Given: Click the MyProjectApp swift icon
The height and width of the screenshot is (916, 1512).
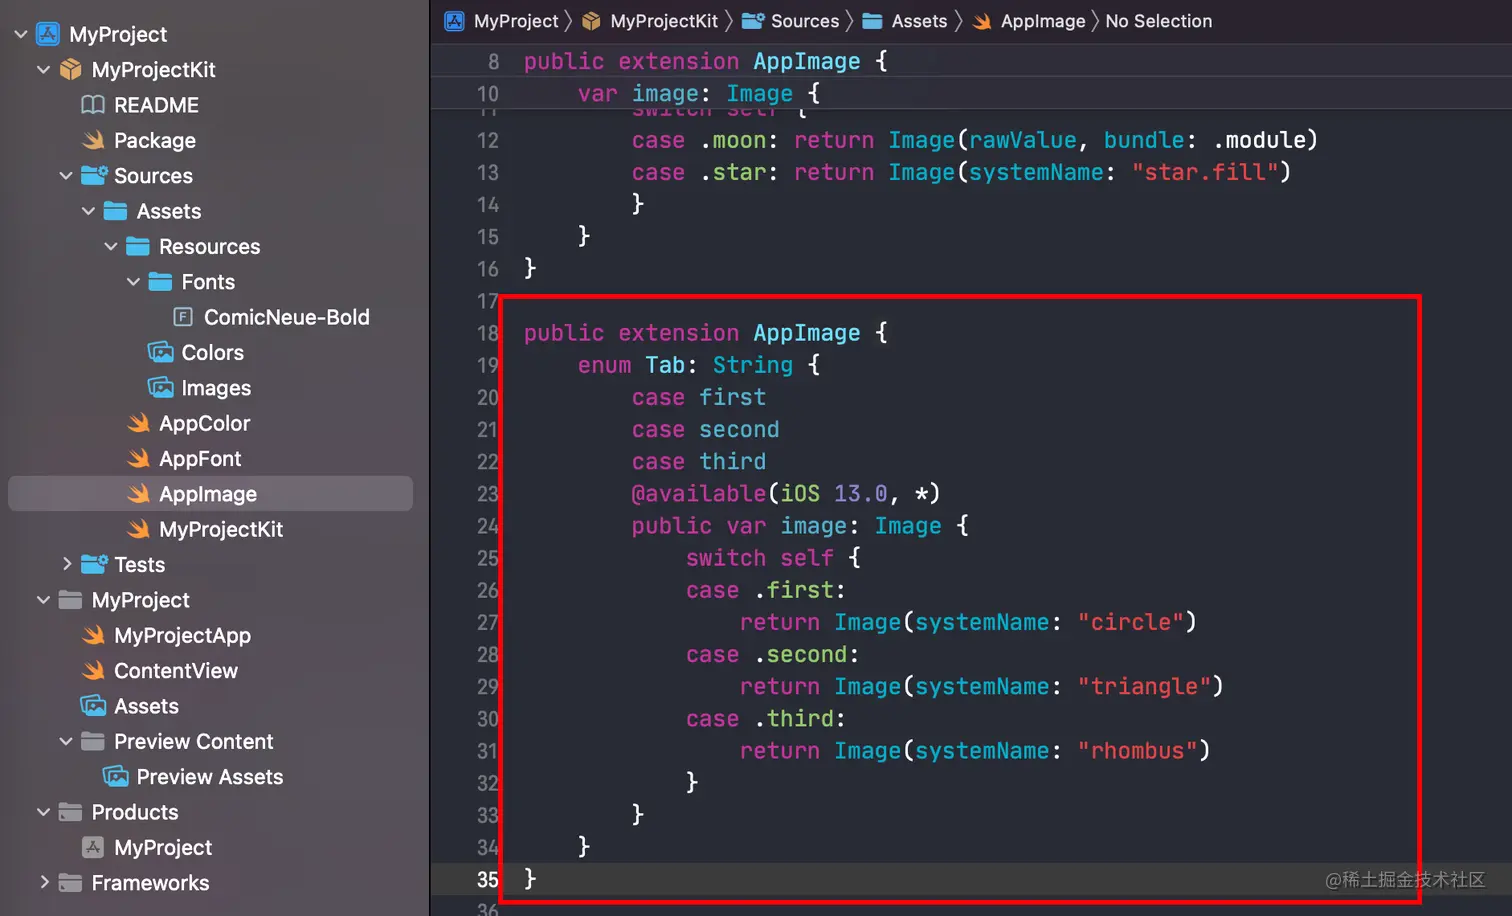Looking at the screenshot, I should [x=94, y=635].
